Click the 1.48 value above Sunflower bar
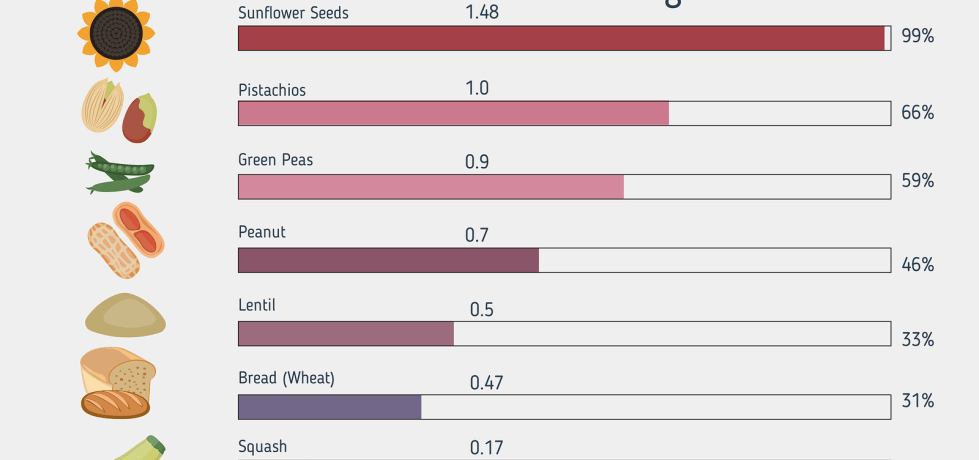This screenshot has width=979, height=460. [x=482, y=12]
